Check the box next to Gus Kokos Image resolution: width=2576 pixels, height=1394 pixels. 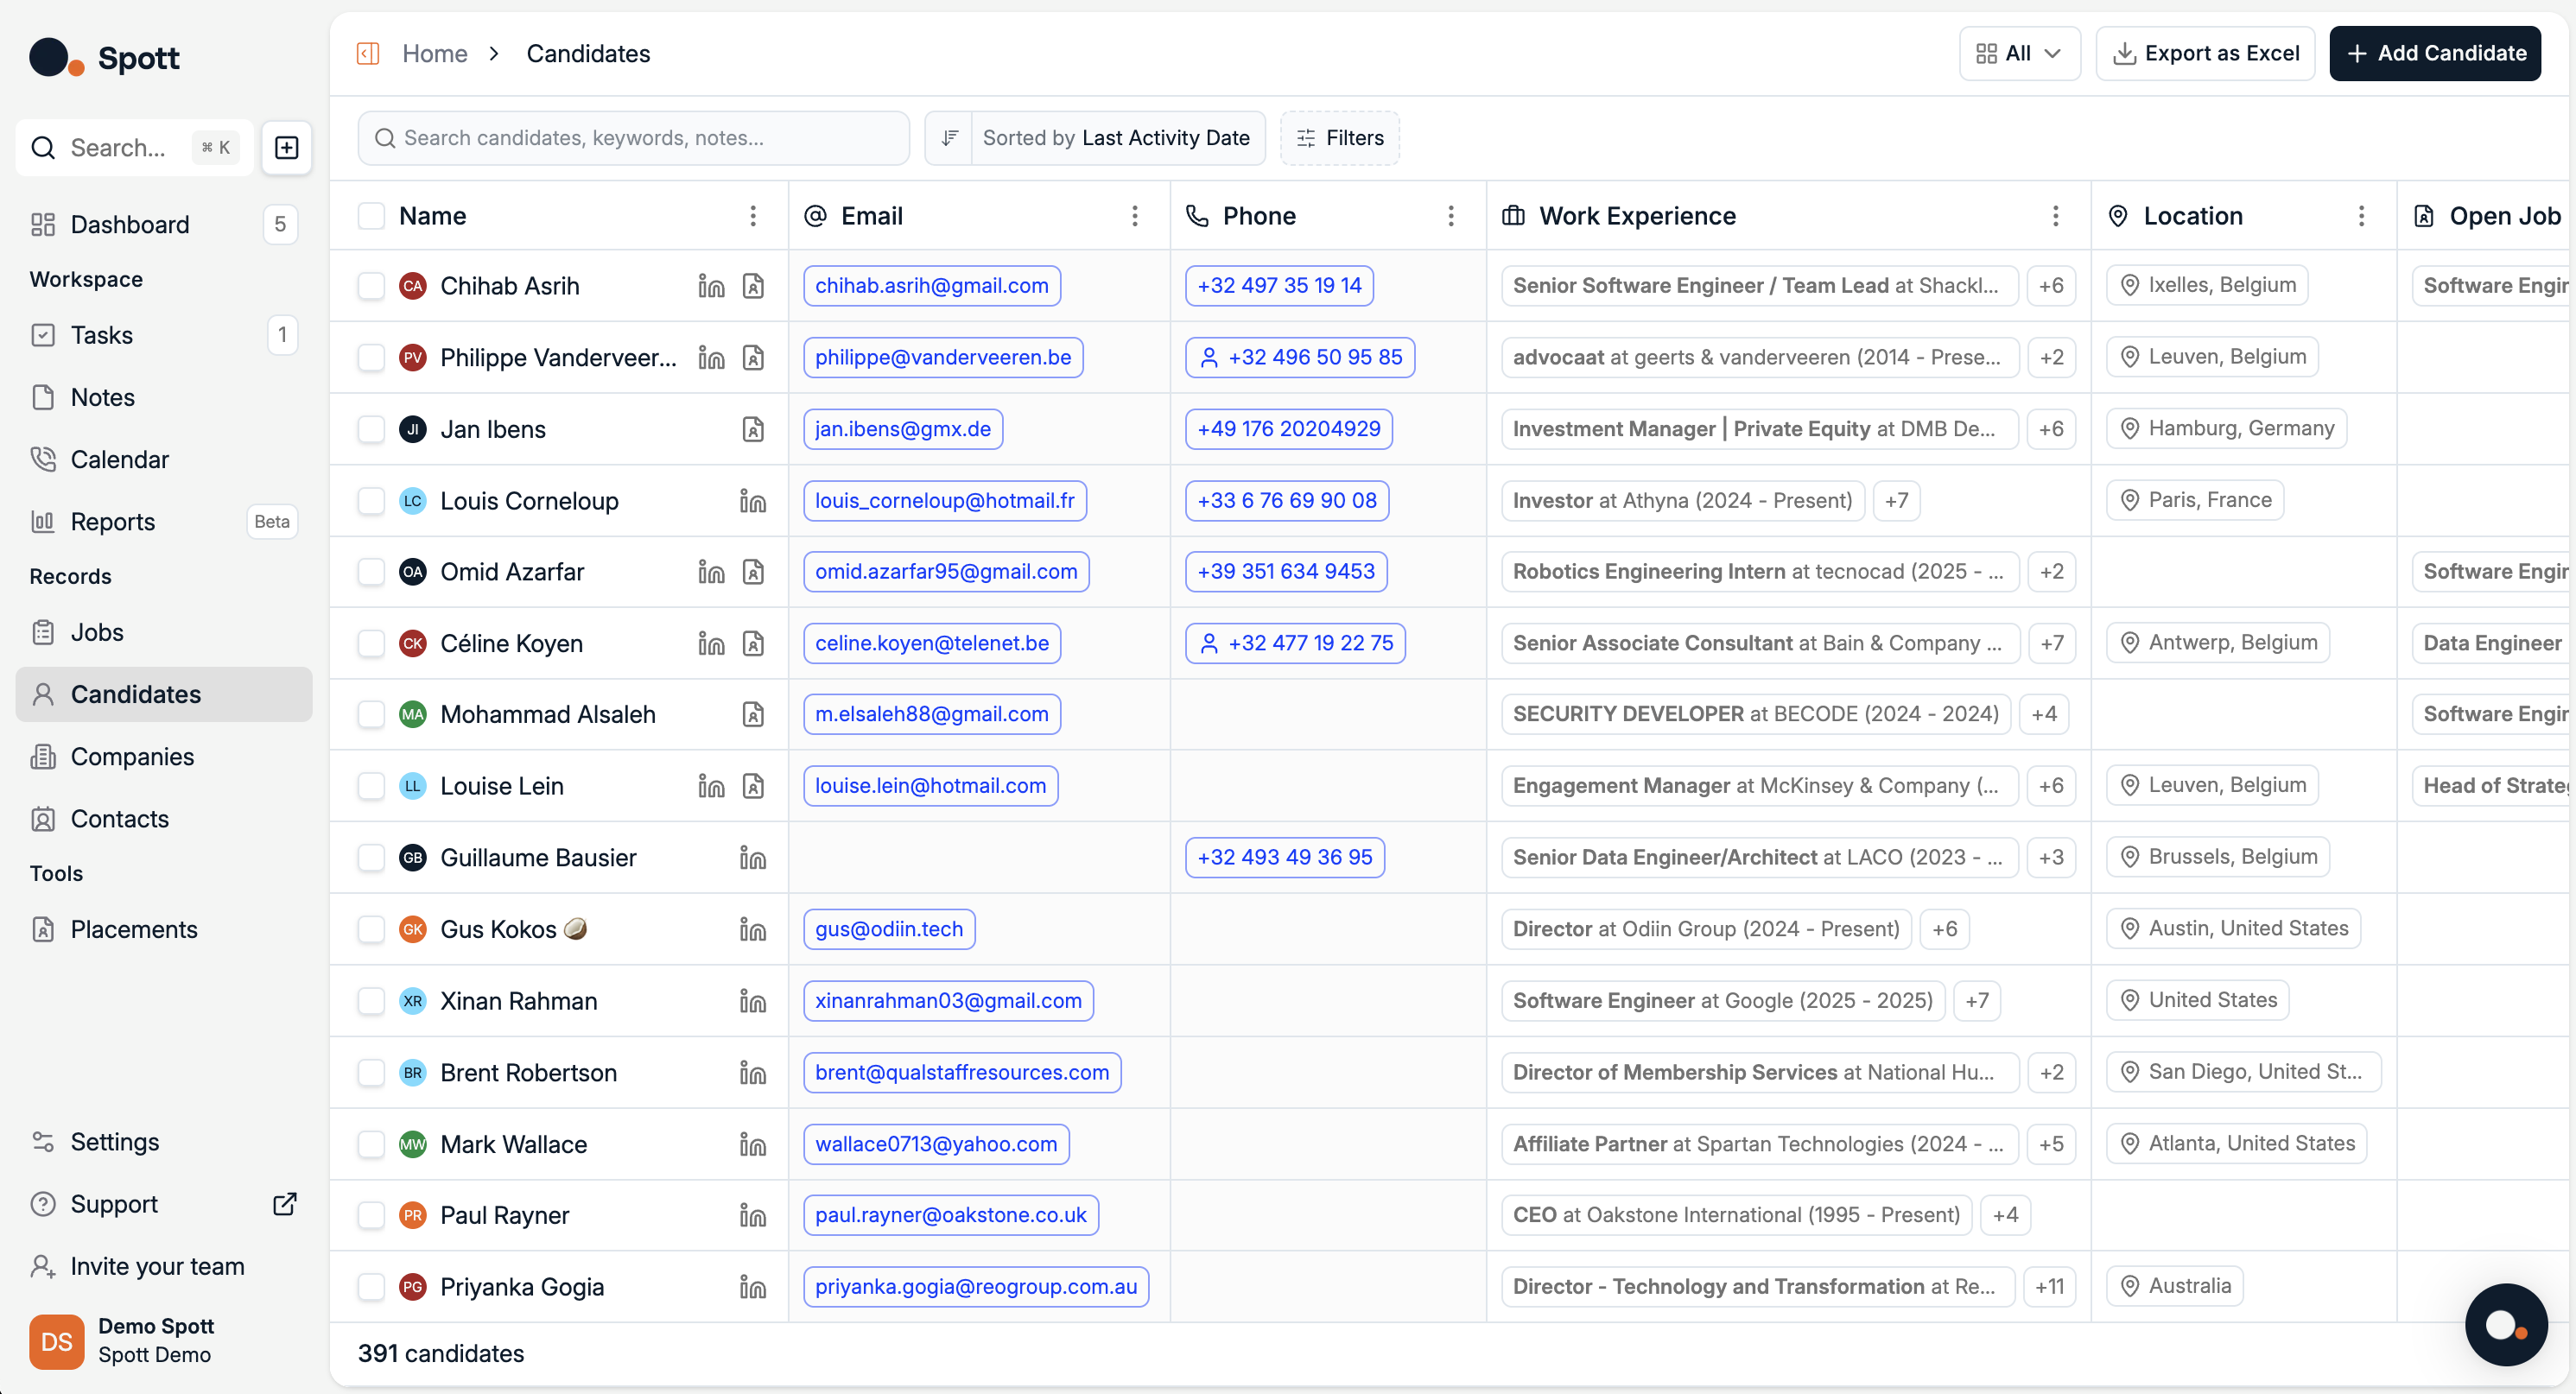click(x=371, y=929)
